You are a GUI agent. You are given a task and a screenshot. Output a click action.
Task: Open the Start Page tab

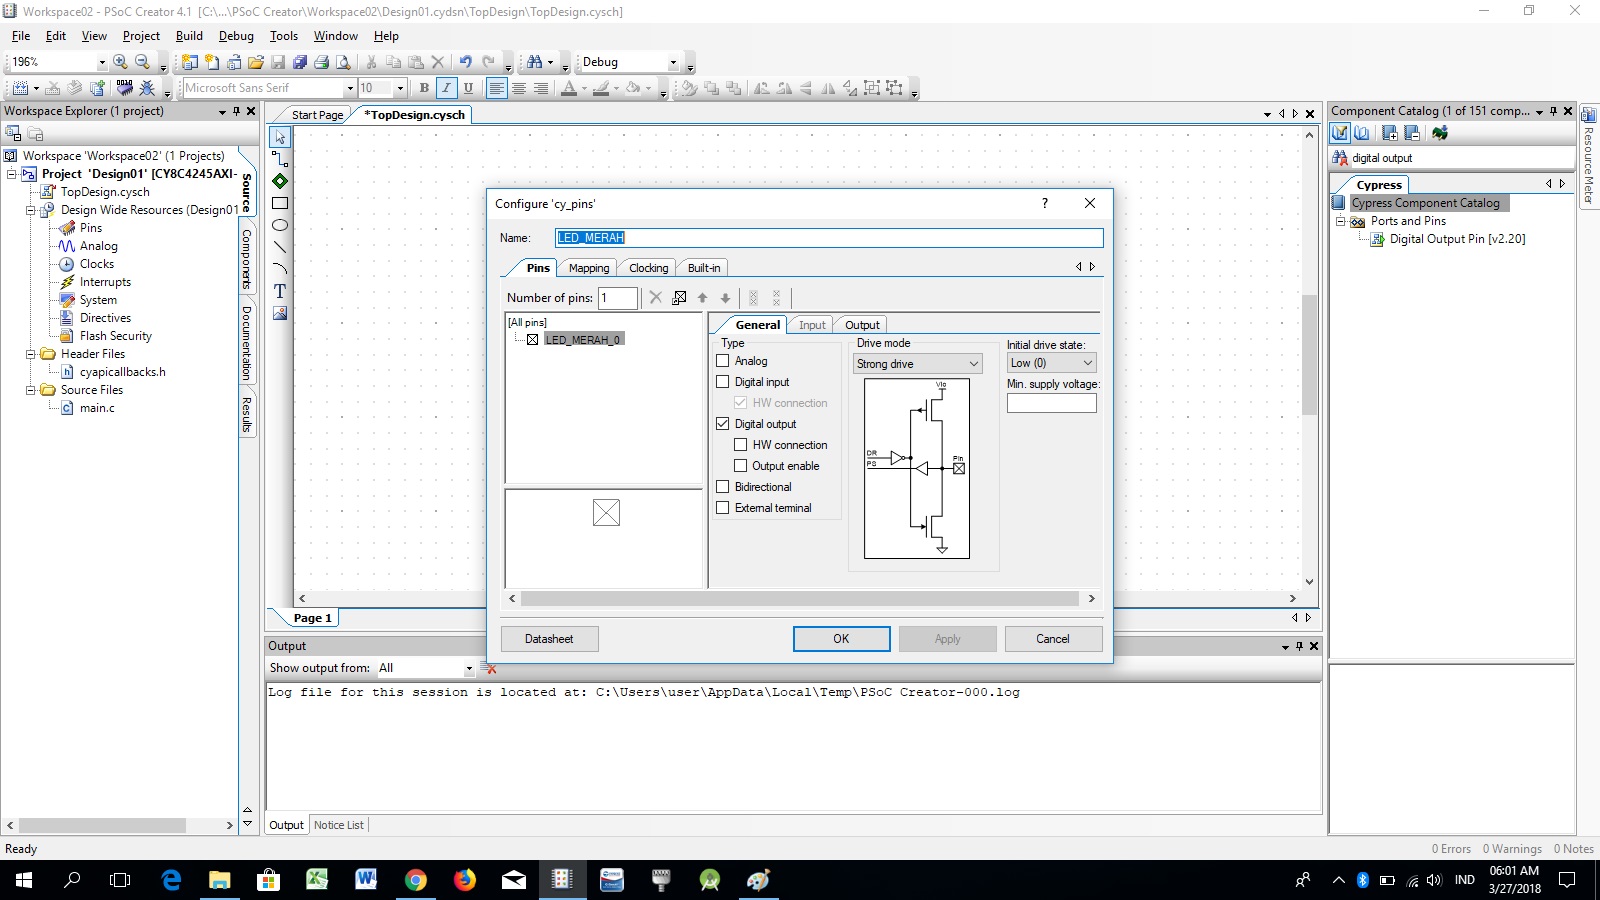[317, 115]
